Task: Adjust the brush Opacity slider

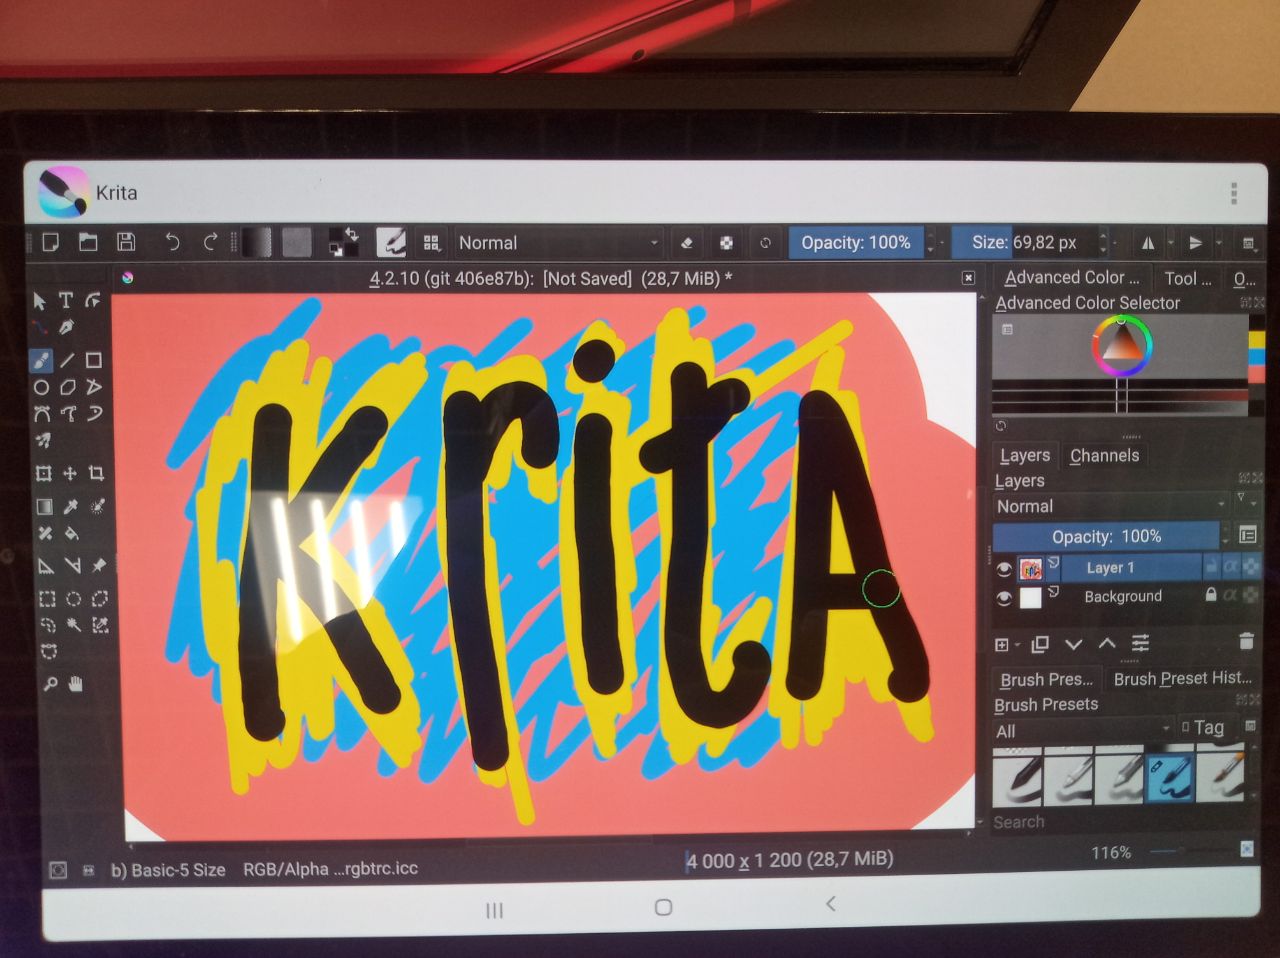Action: pyautogui.click(x=856, y=242)
